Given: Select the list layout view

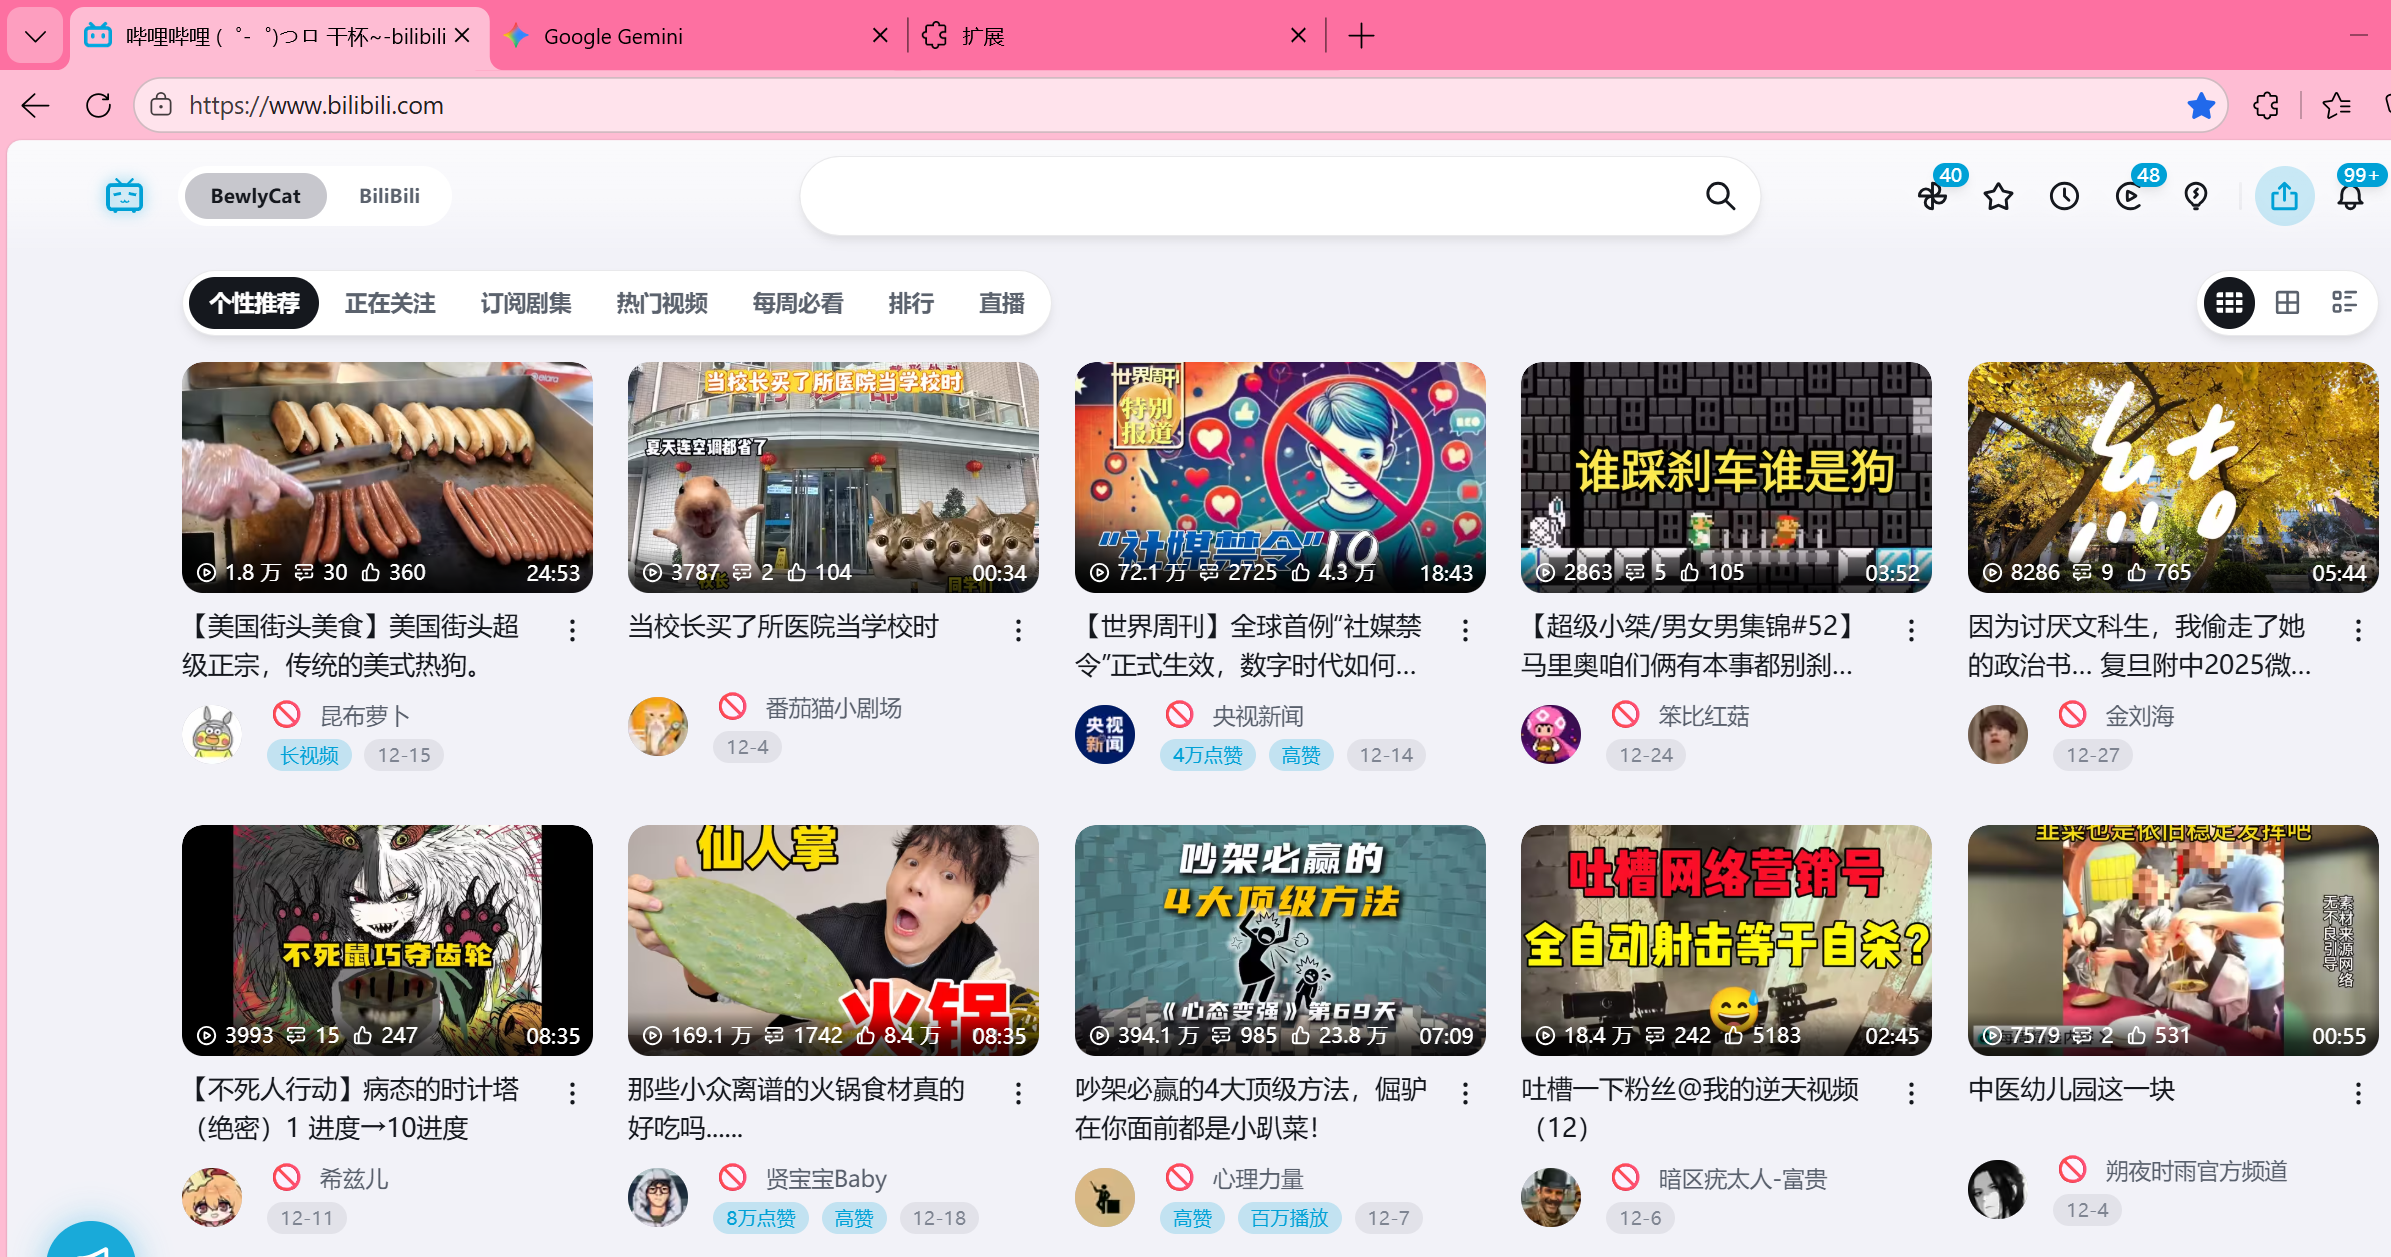Looking at the screenshot, I should [x=2344, y=302].
